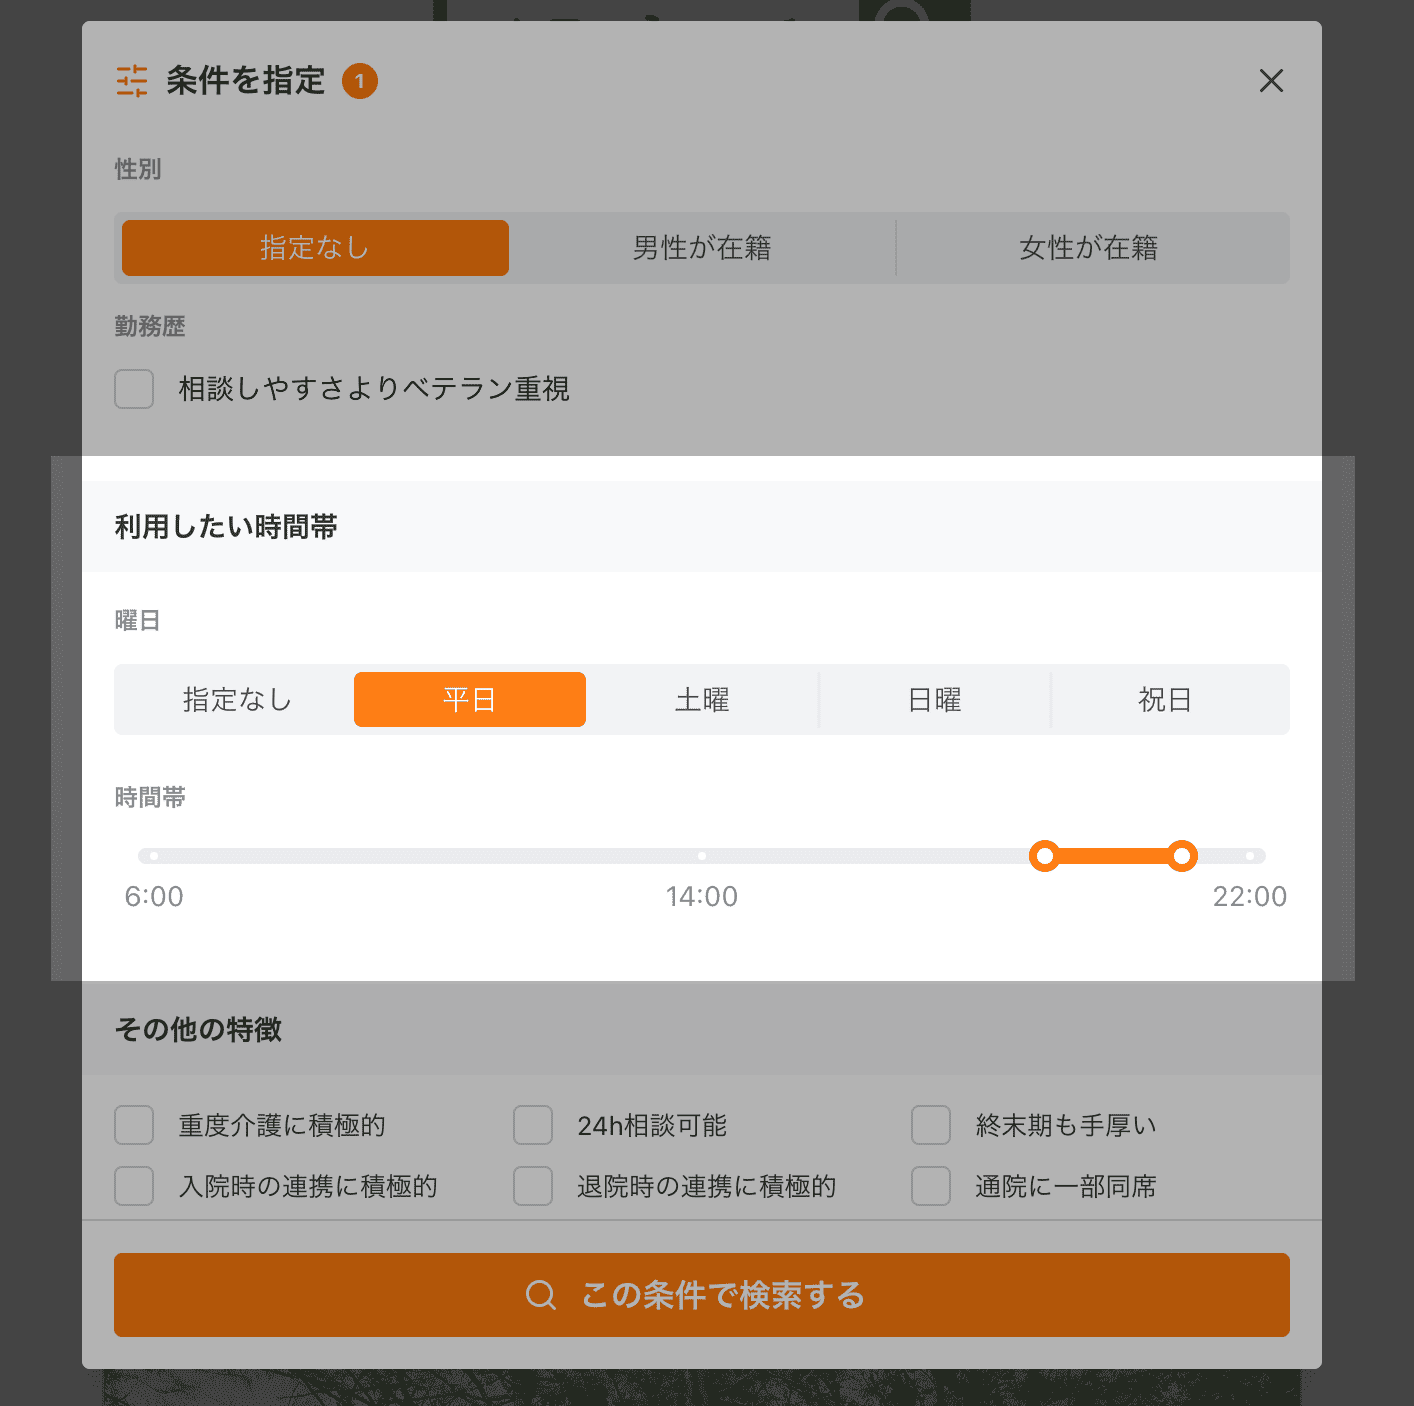Click the left handle of time range slider
The width and height of the screenshot is (1414, 1406).
[1045, 856]
